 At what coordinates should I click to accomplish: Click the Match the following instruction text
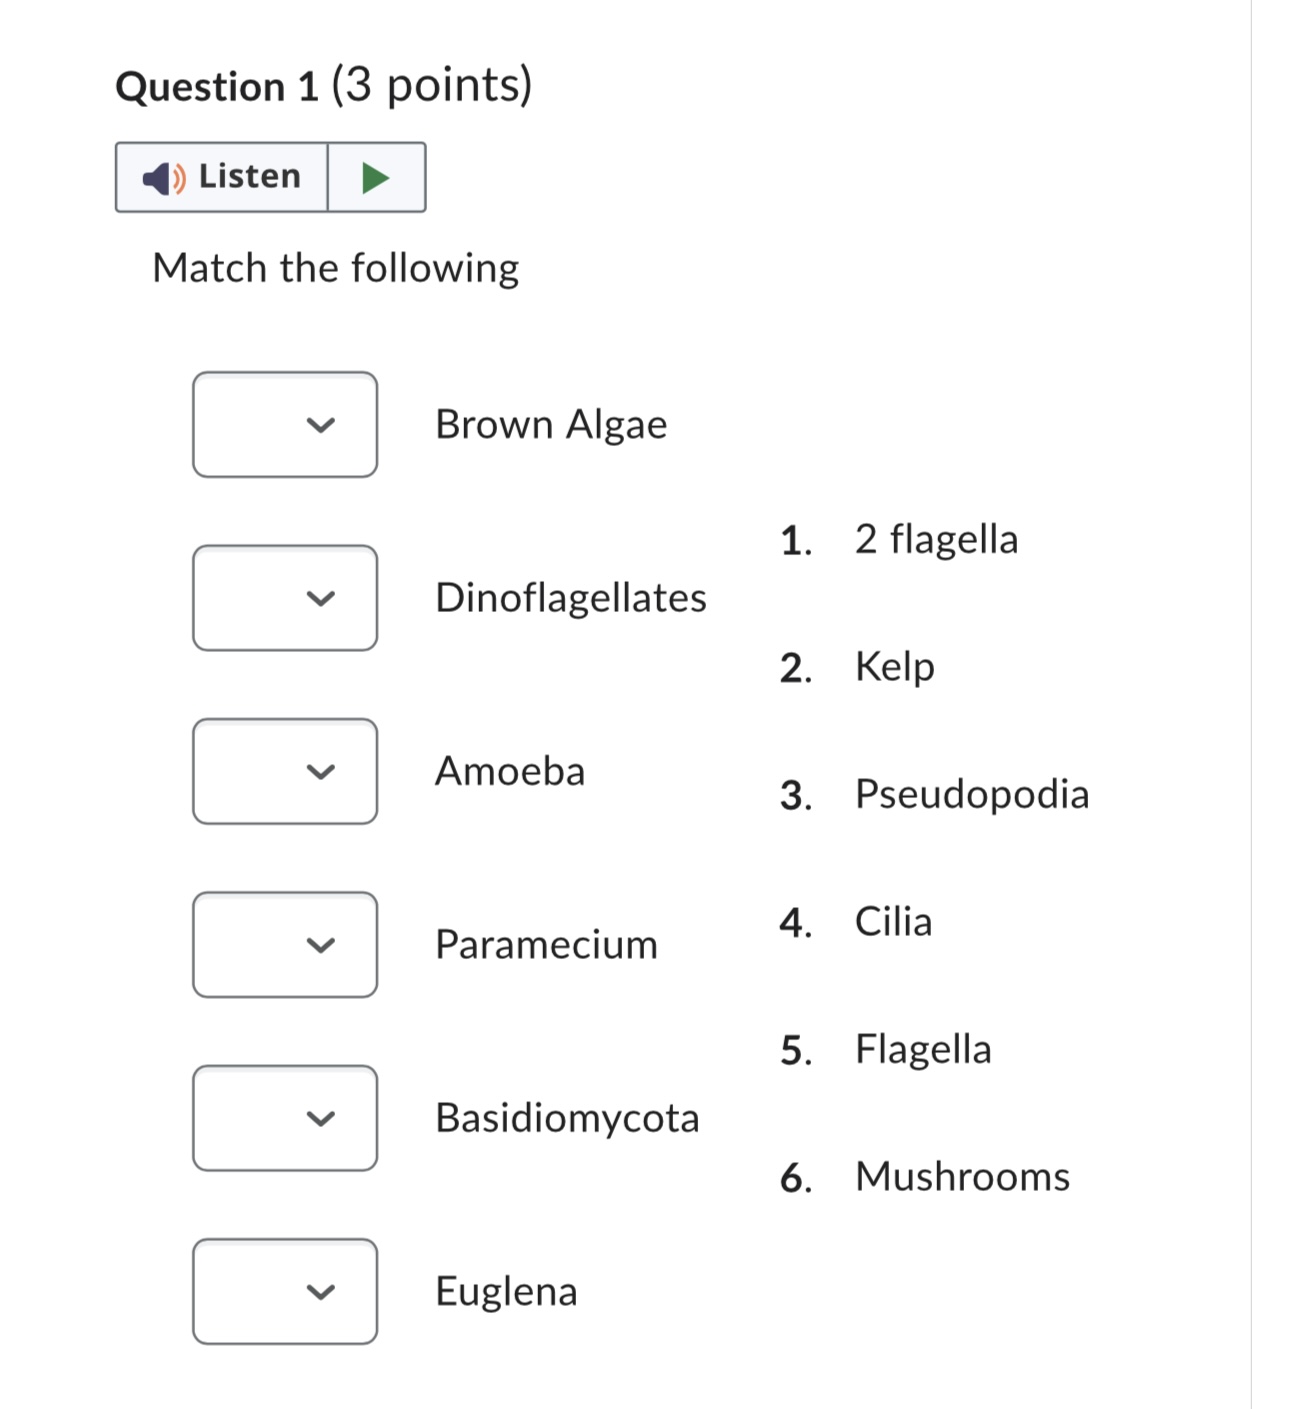pyautogui.click(x=336, y=268)
